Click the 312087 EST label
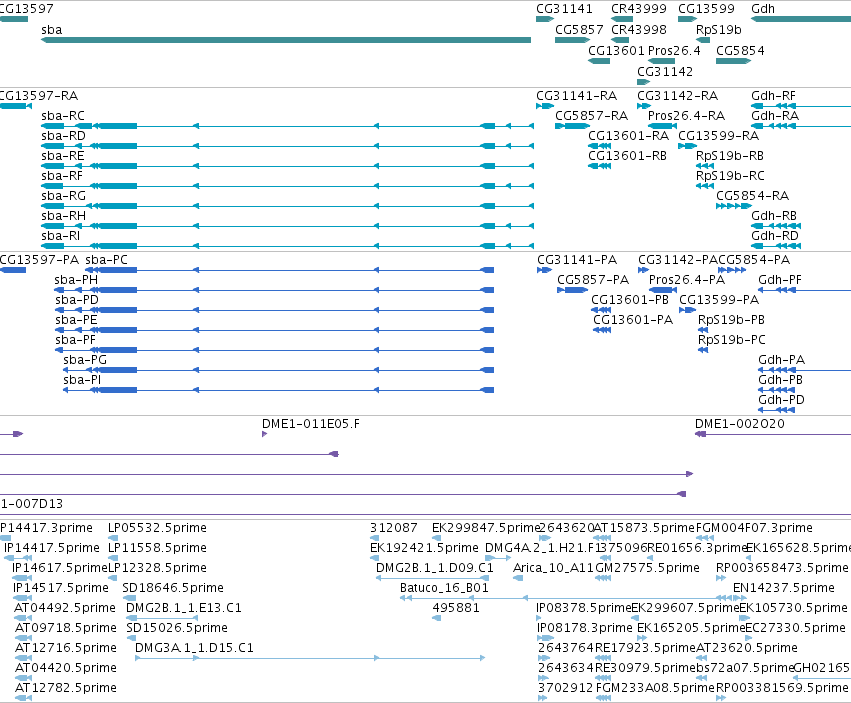 [393, 528]
